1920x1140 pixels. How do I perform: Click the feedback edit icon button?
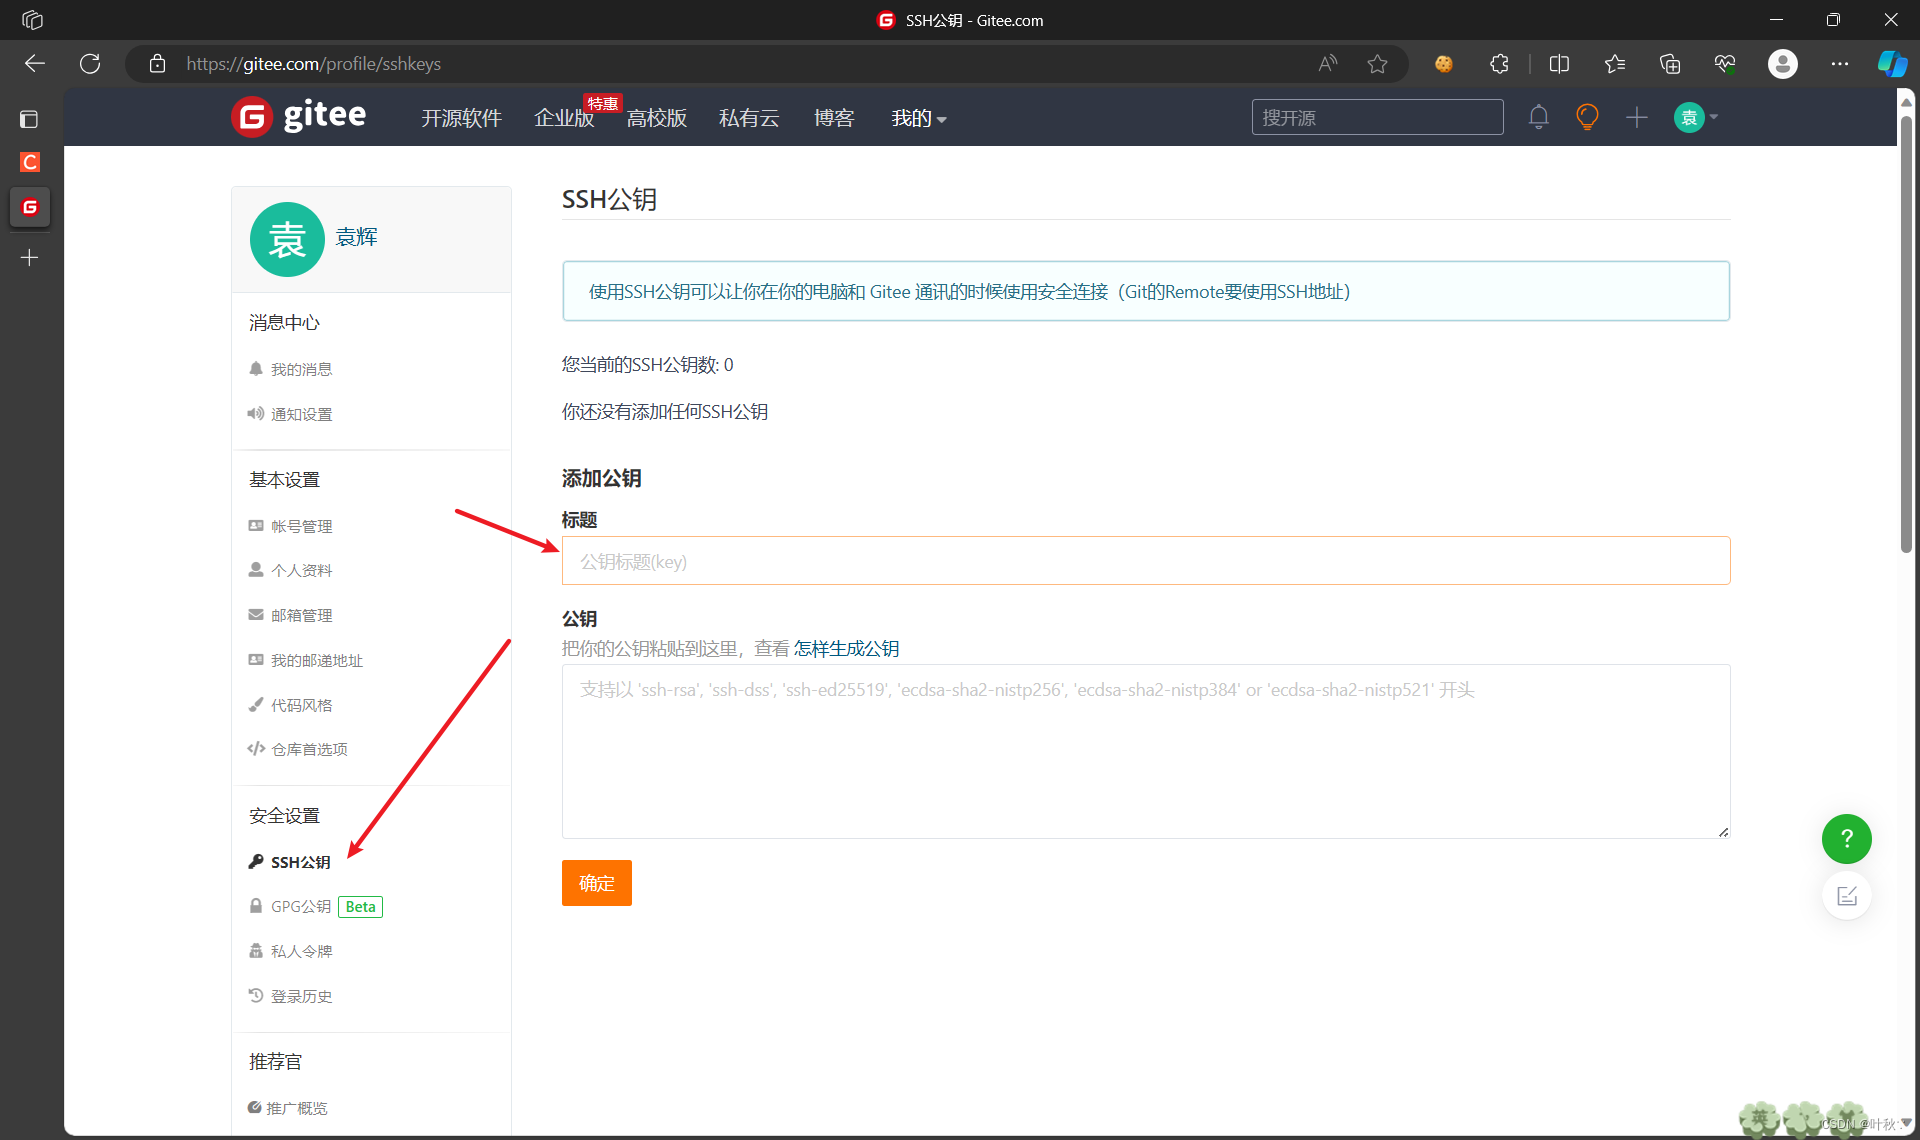[x=1846, y=896]
